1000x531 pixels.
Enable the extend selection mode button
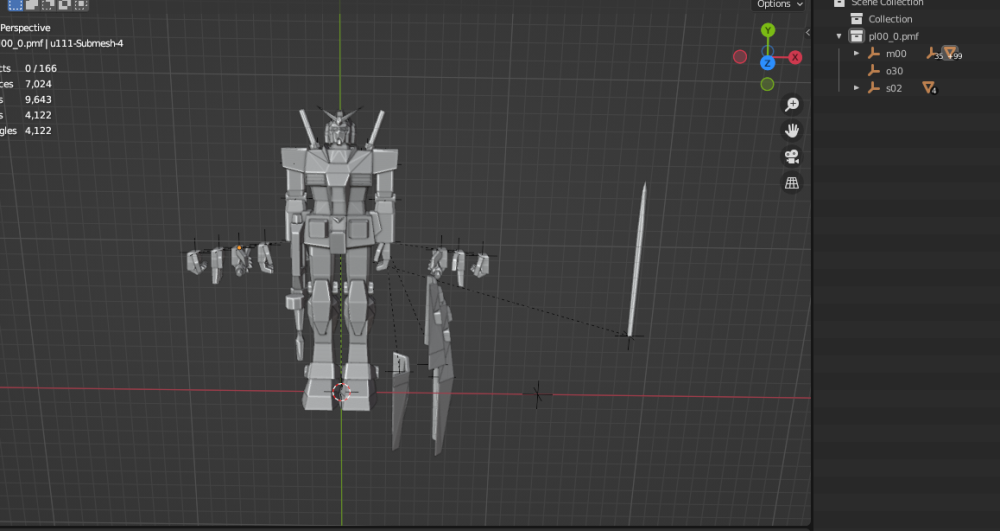point(32,4)
